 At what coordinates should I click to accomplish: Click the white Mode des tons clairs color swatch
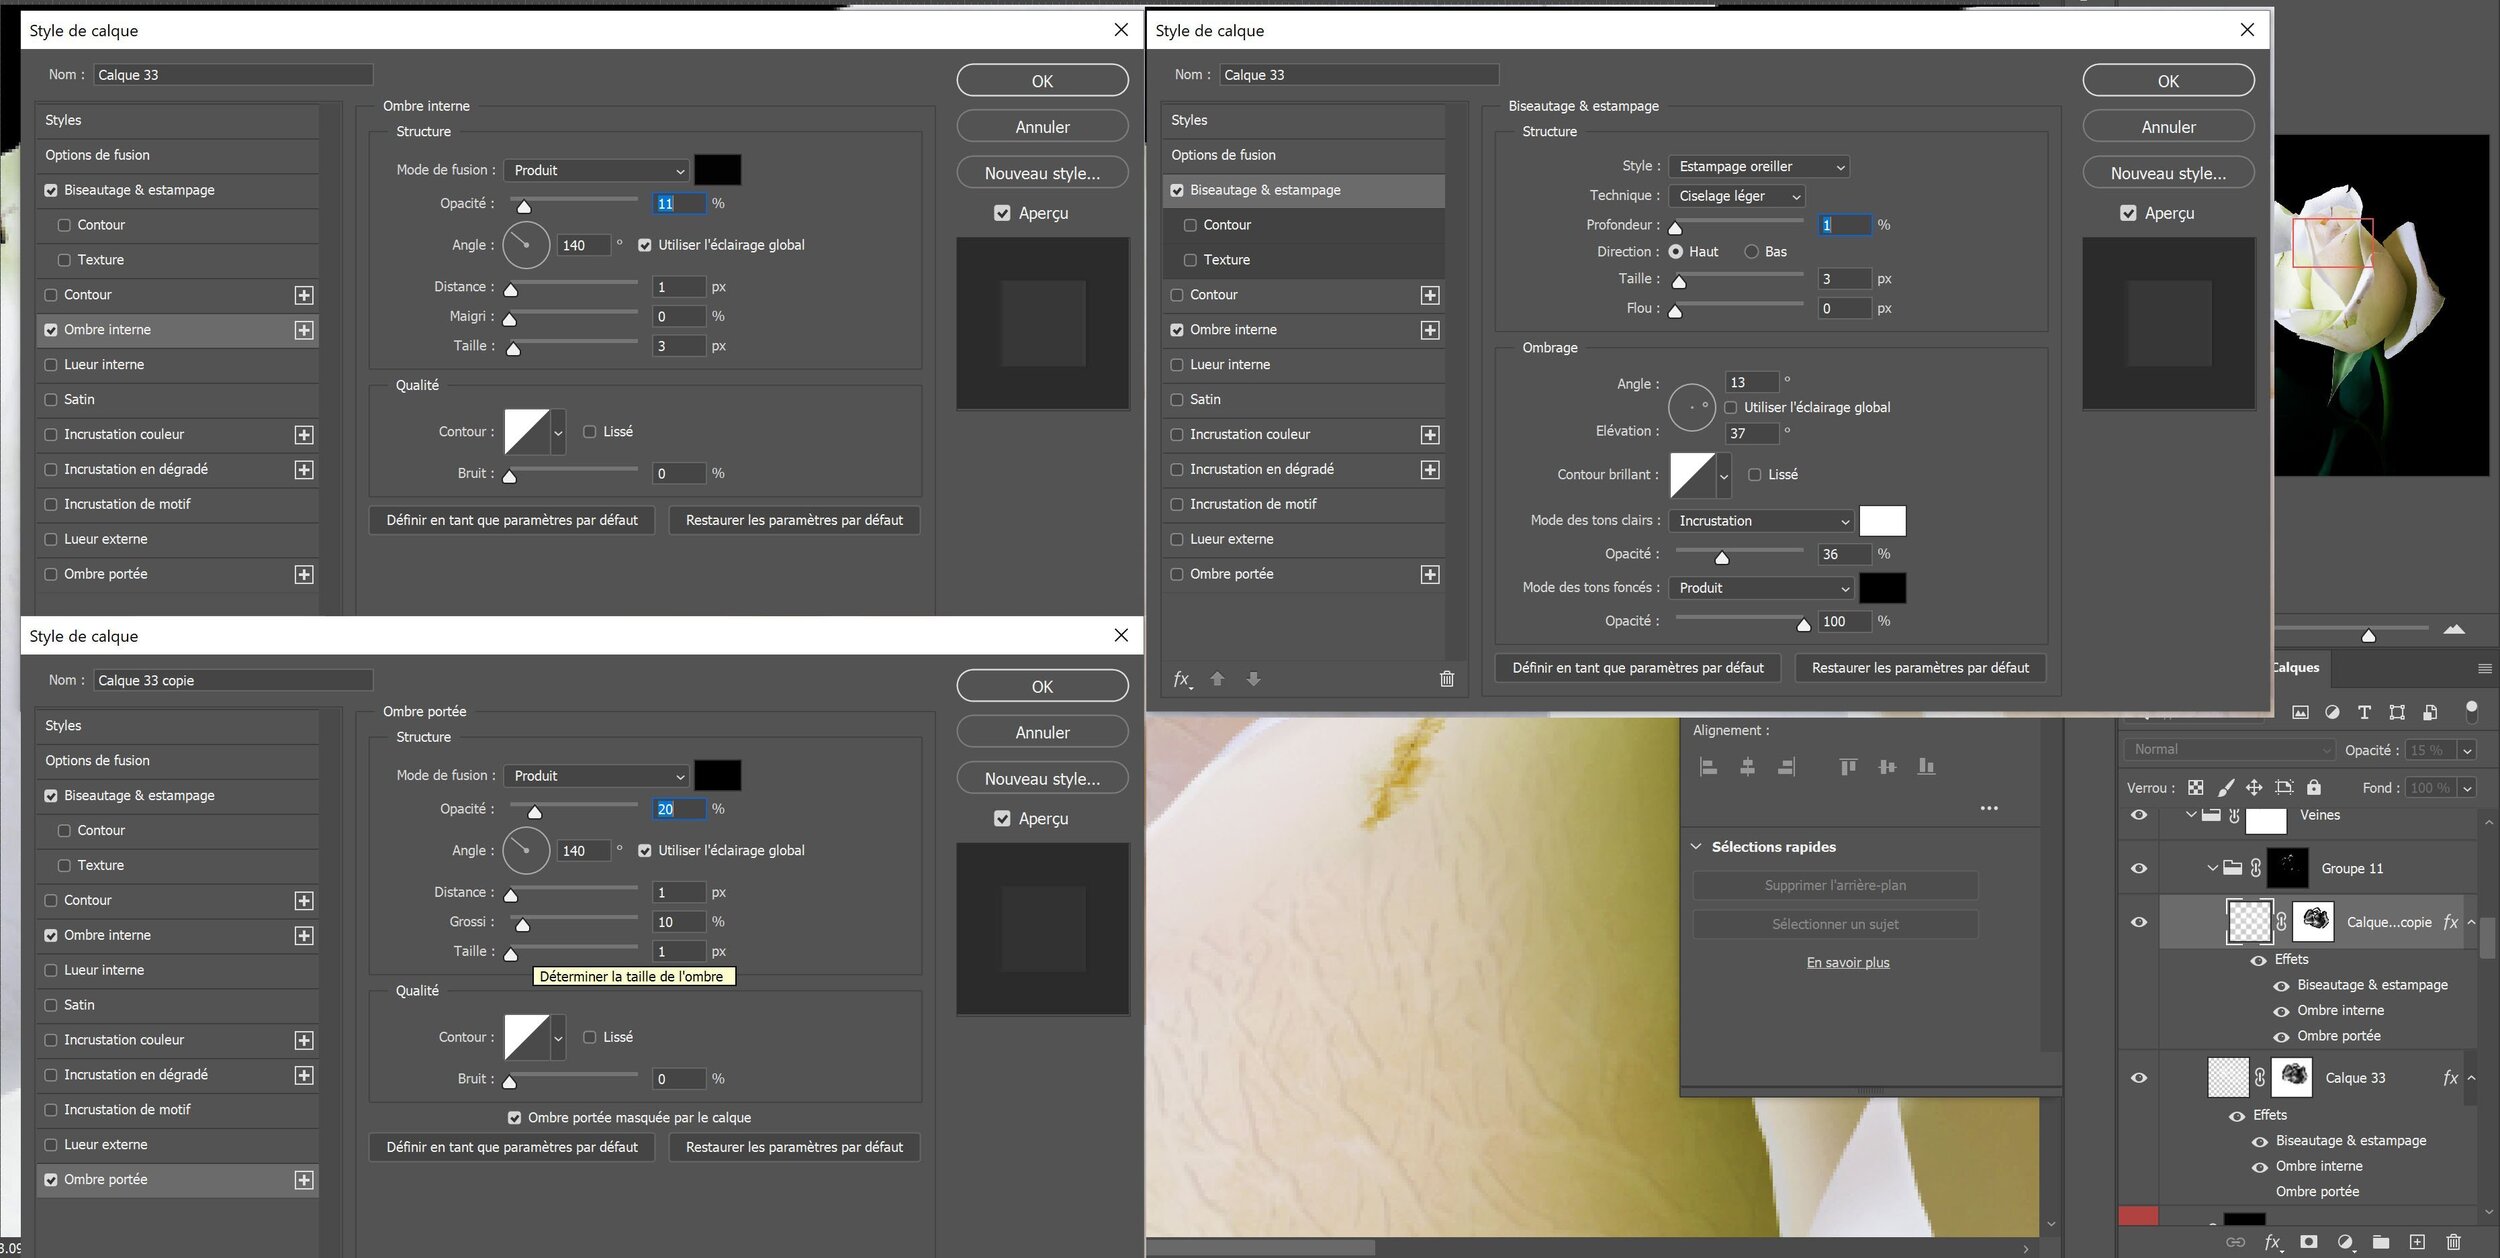click(x=1881, y=521)
